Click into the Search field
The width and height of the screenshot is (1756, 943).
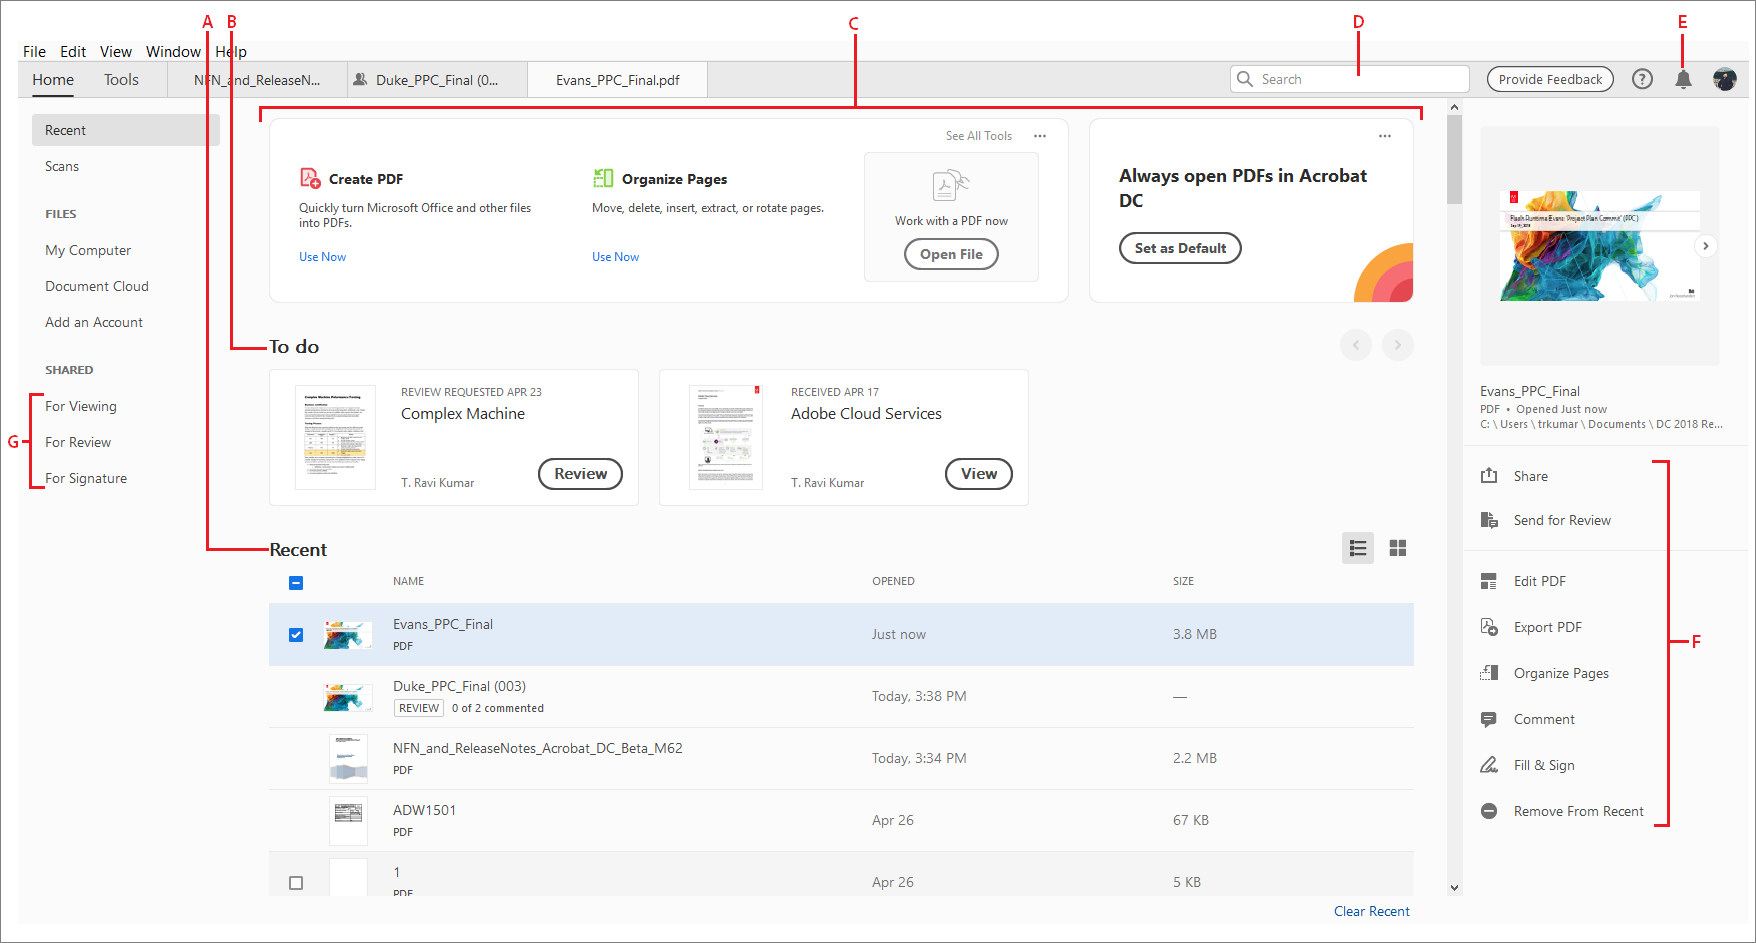[x=1350, y=79]
